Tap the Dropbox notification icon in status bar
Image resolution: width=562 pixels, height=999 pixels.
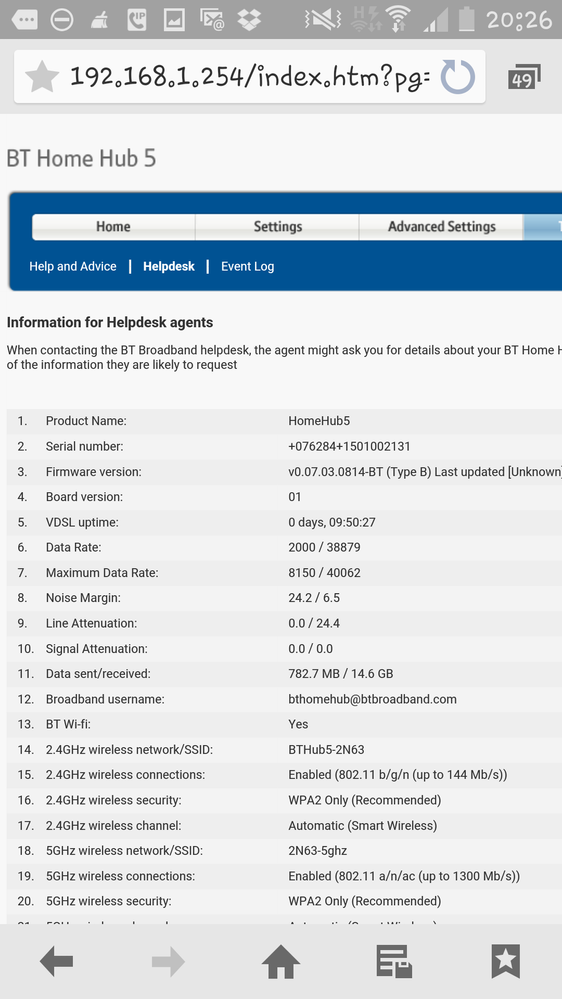click(249, 19)
